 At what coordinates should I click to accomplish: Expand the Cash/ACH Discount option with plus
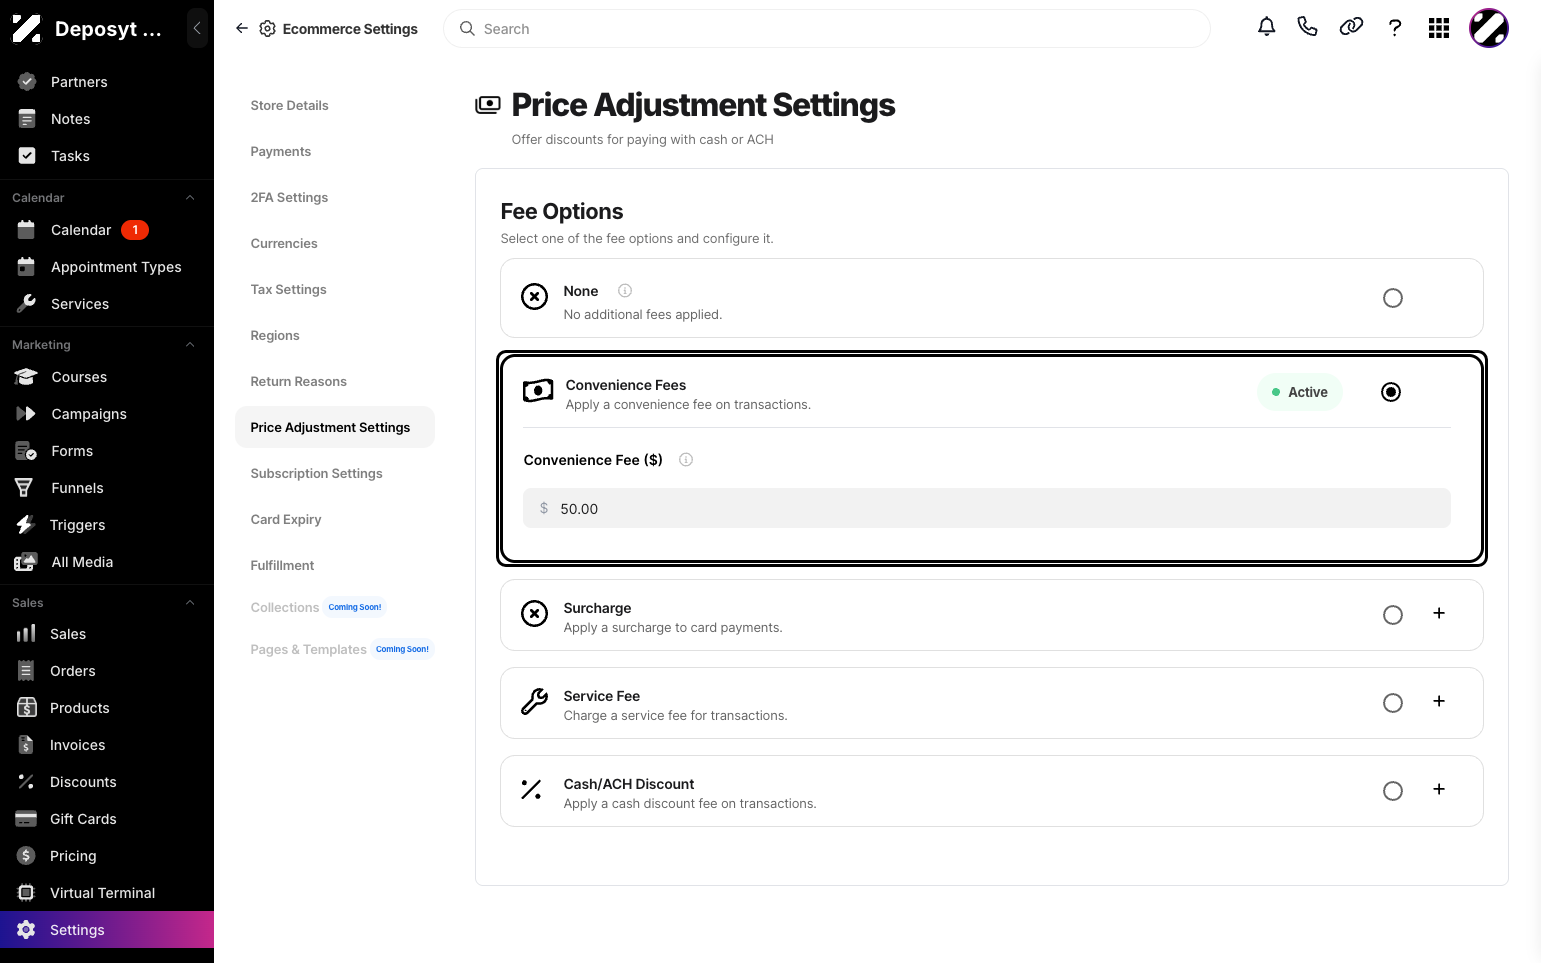point(1439,789)
